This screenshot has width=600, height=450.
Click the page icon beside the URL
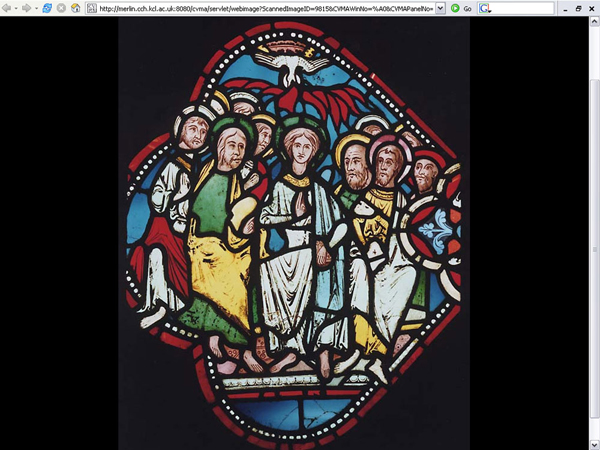click(x=93, y=8)
